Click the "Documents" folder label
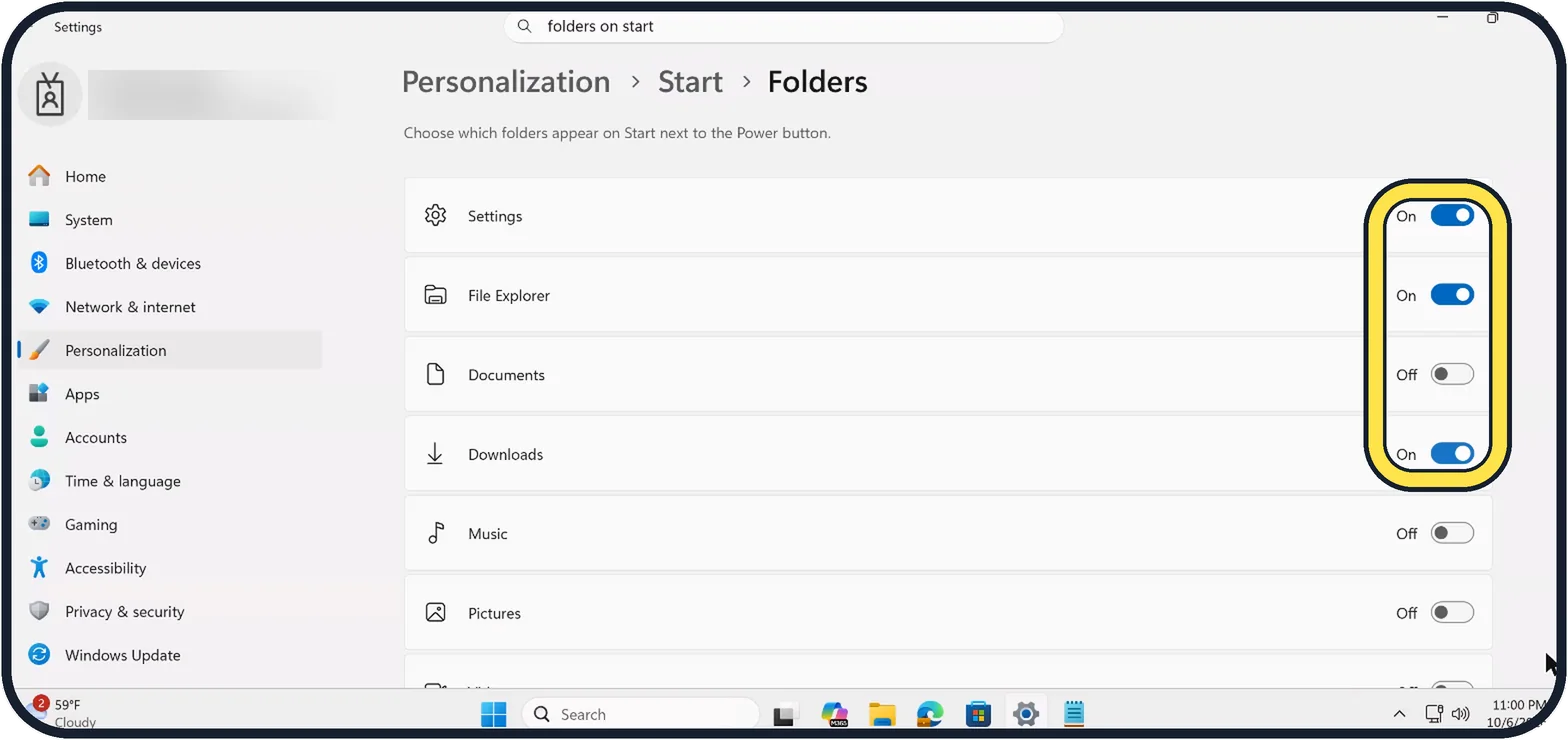1568x740 pixels. pyautogui.click(x=506, y=375)
